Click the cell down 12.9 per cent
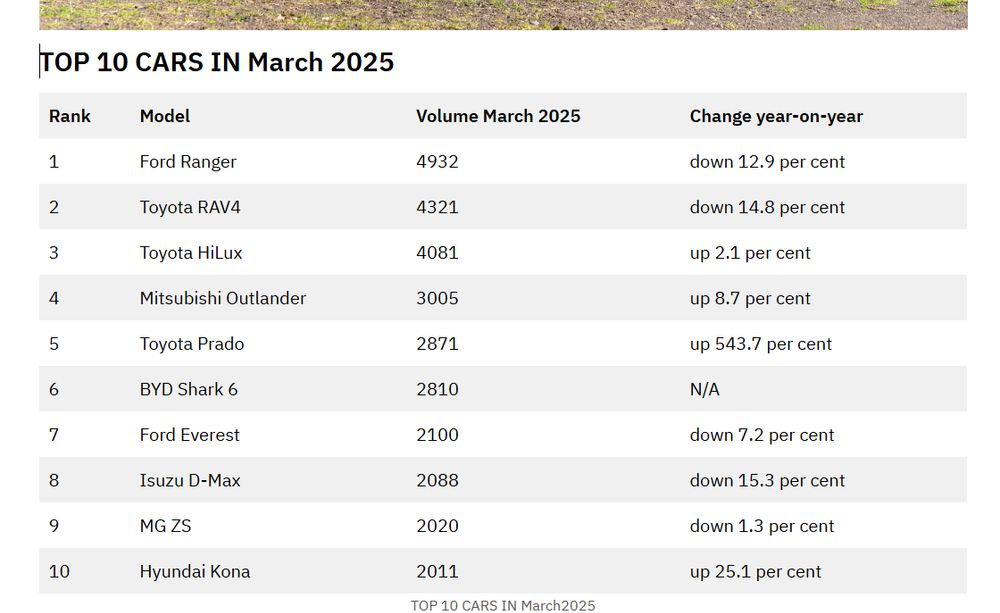 point(767,162)
